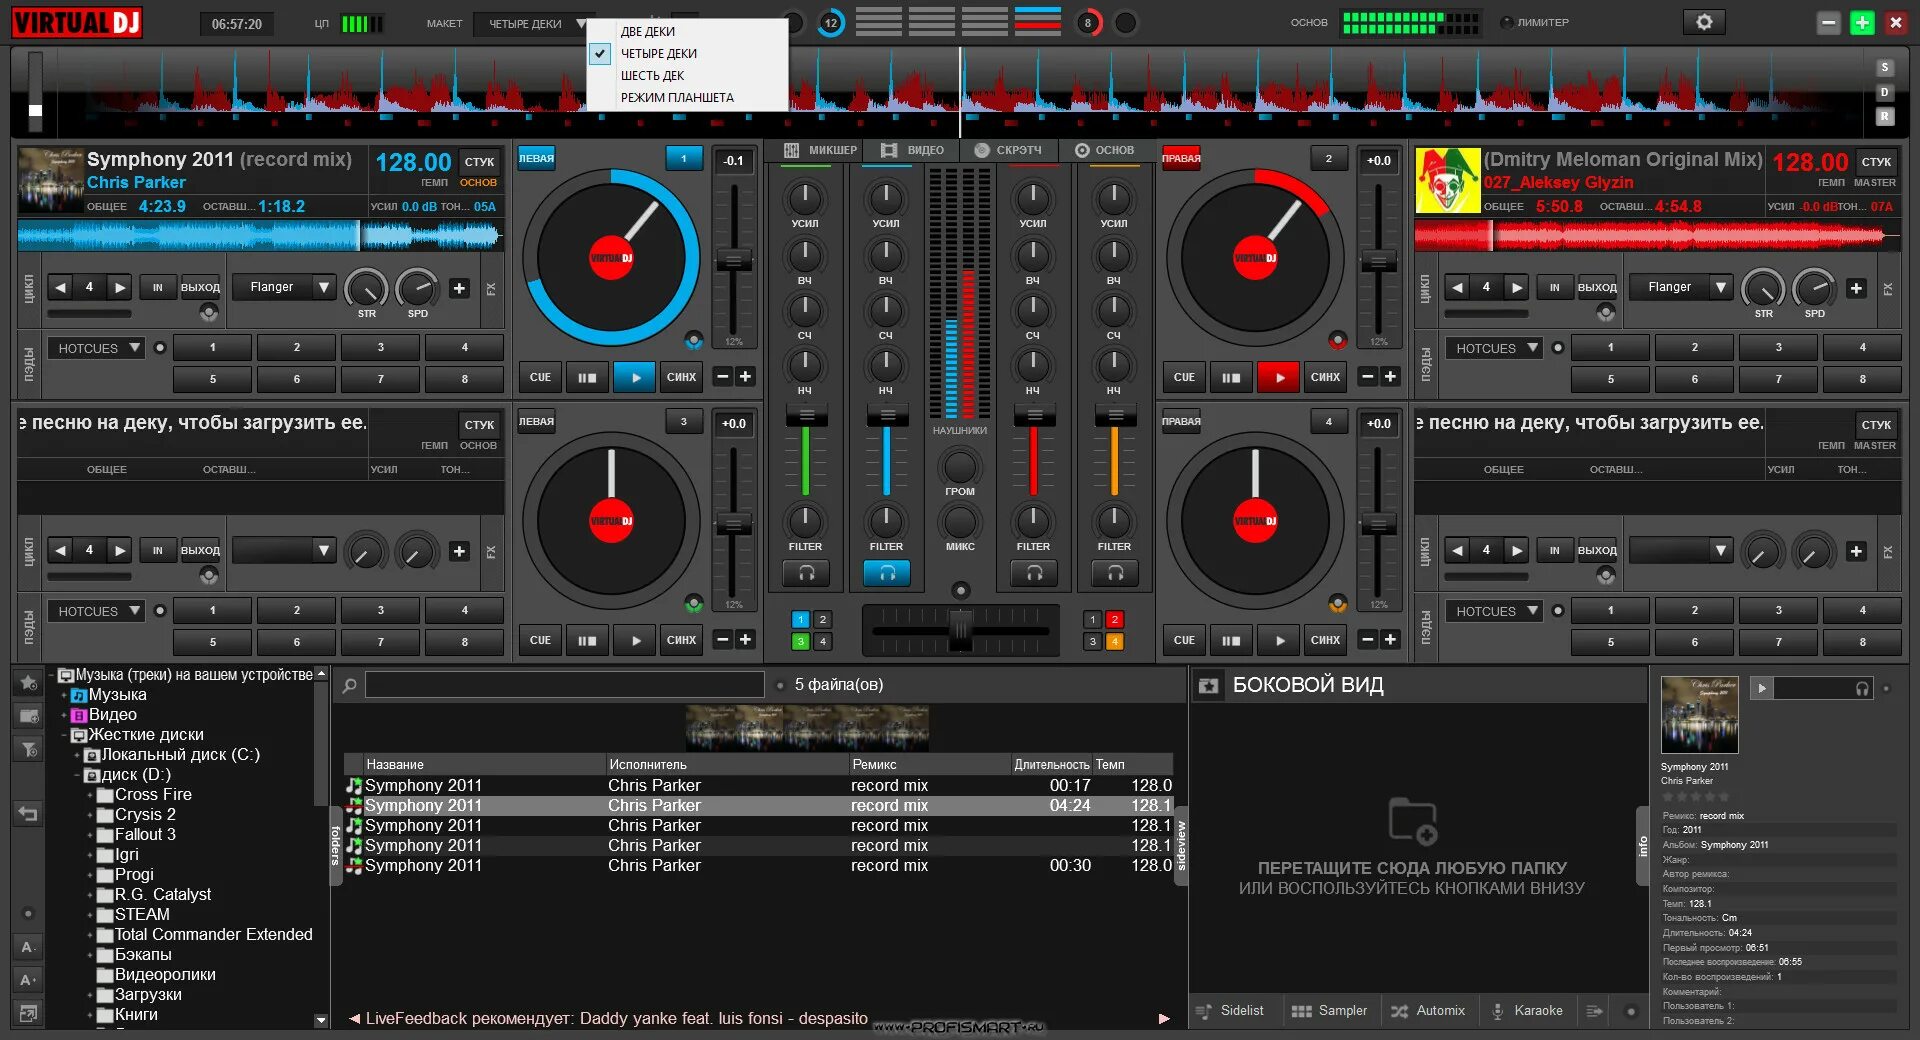
Task: Click hotcue pad 8 on deck 2
Action: (1862, 379)
